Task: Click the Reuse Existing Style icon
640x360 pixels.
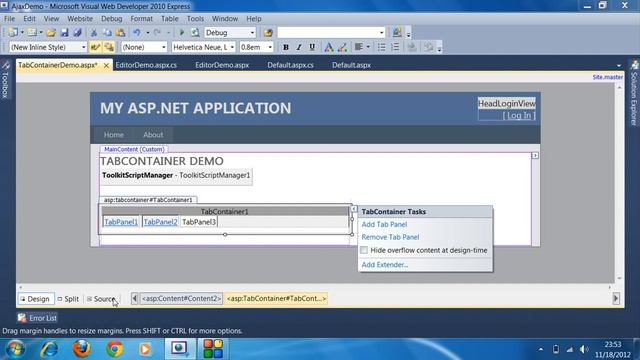Action: point(96,47)
